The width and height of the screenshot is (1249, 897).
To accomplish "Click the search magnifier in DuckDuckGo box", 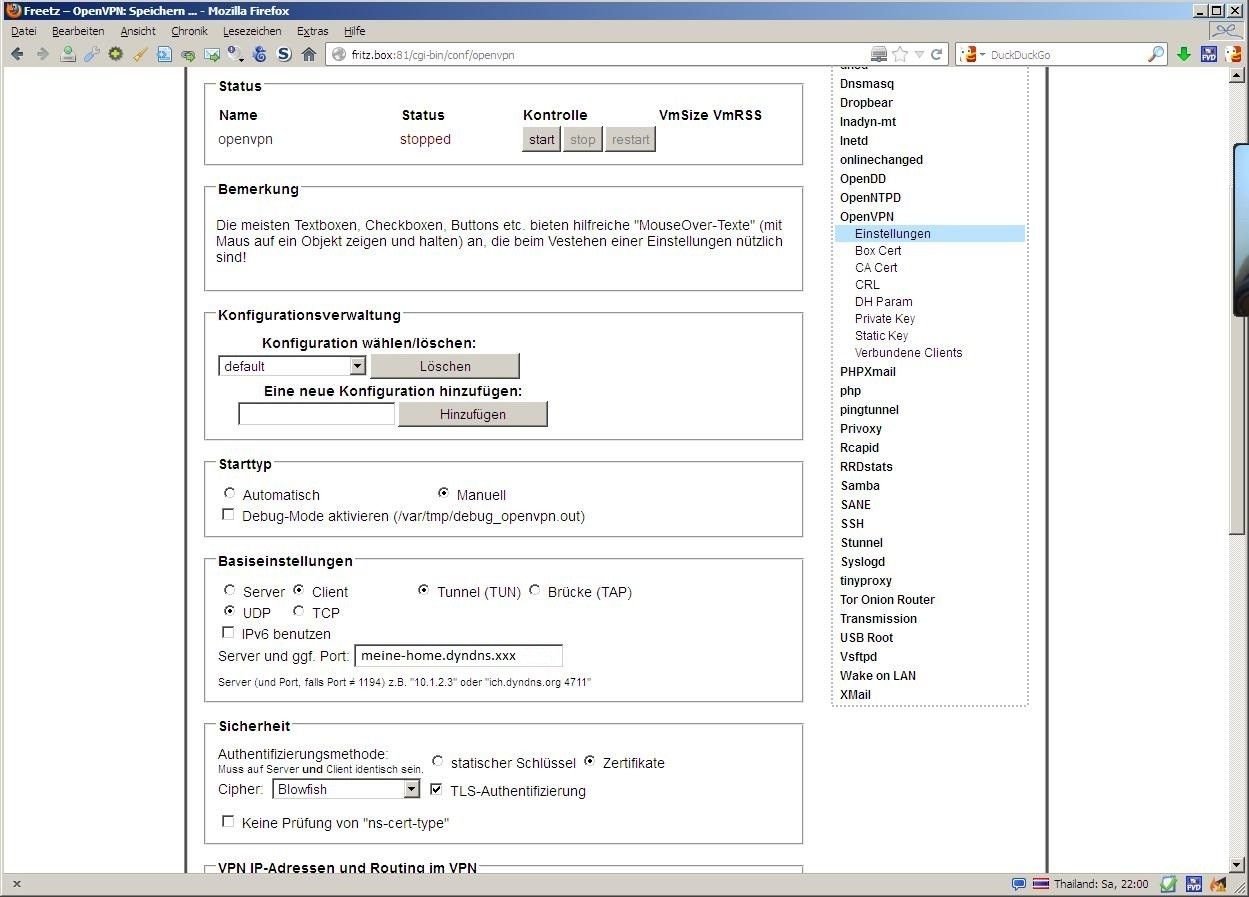I will [1156, 54].
